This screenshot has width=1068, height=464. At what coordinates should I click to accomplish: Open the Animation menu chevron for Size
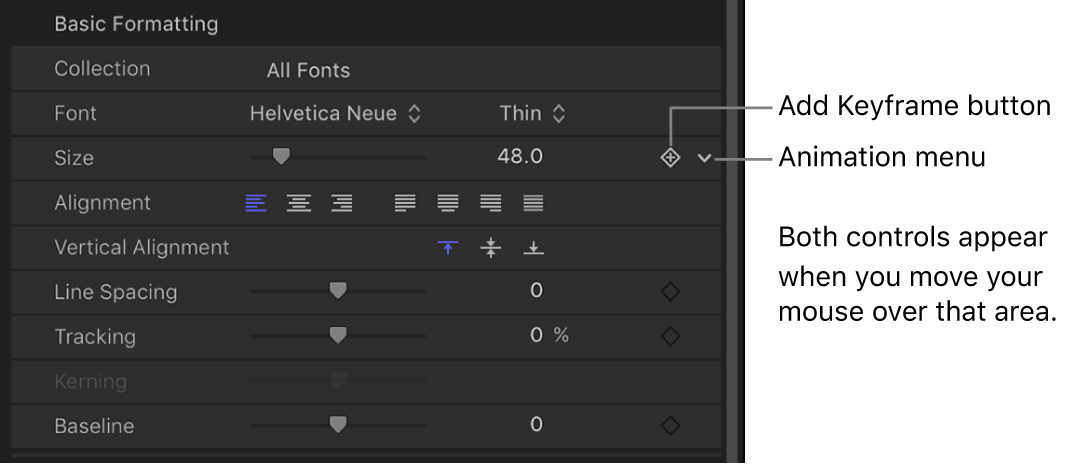(706, 158)
